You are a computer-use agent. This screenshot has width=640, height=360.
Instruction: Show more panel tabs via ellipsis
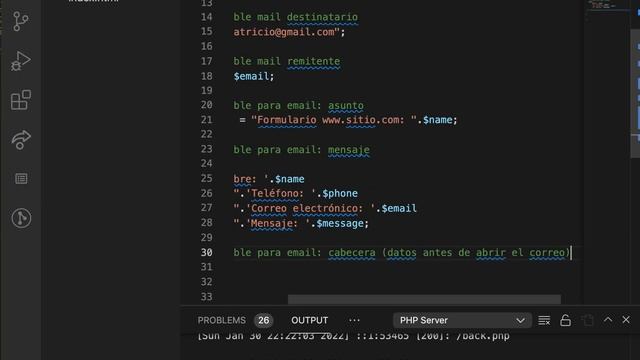[354, 320]
